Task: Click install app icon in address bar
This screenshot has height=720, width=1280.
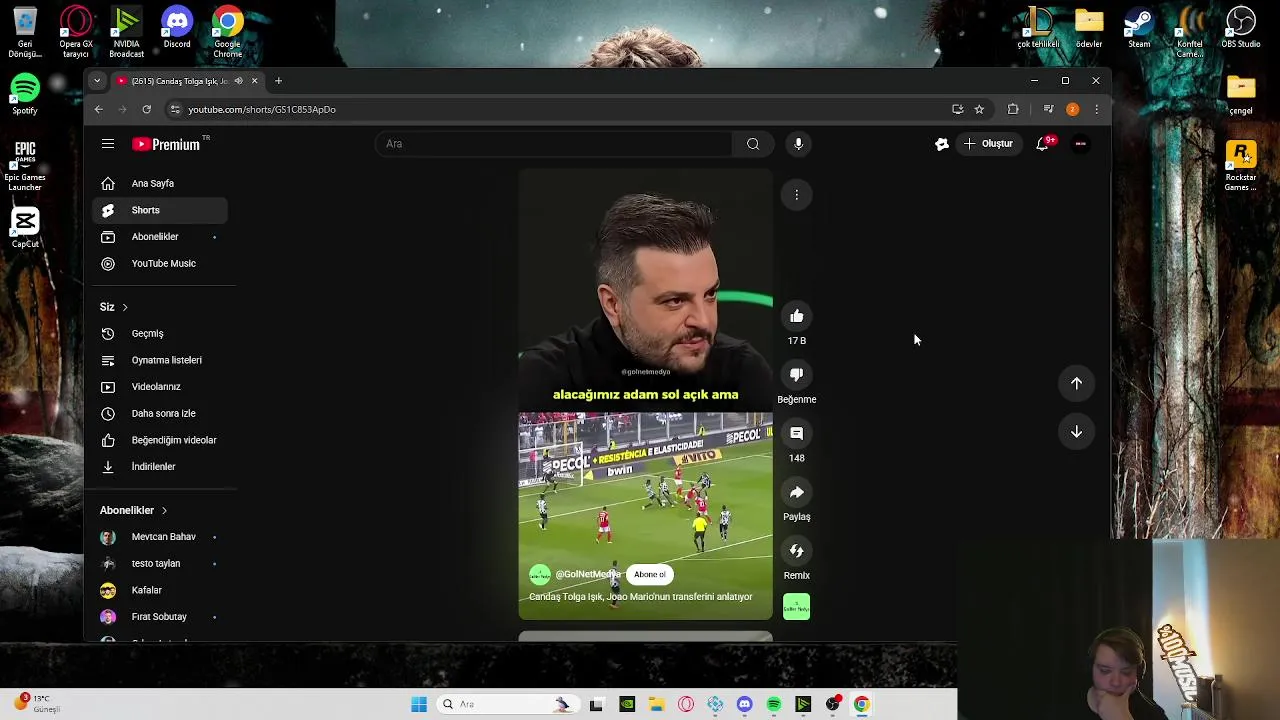Action: pyautogui.click(x=957, y=109)
